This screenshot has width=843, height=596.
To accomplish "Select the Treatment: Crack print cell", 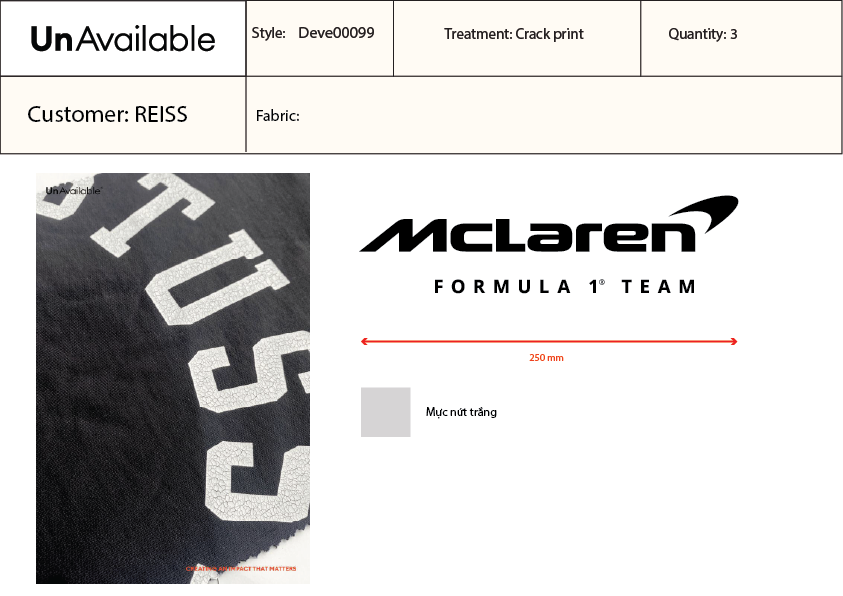I will [517, 39].
